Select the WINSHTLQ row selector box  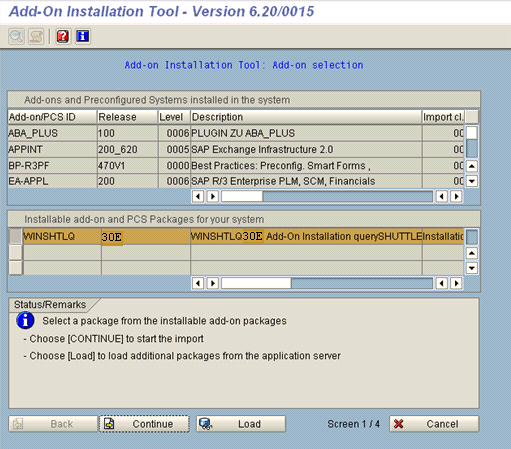click(x=15, y=236)
